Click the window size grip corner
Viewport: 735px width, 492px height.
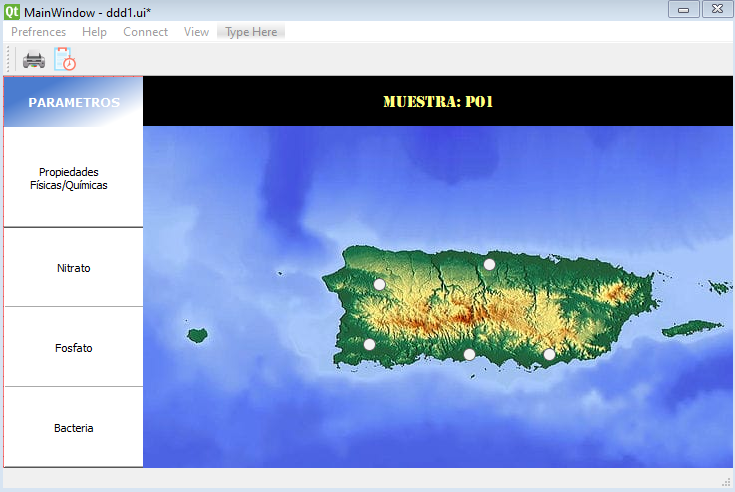tap(726, 482)
